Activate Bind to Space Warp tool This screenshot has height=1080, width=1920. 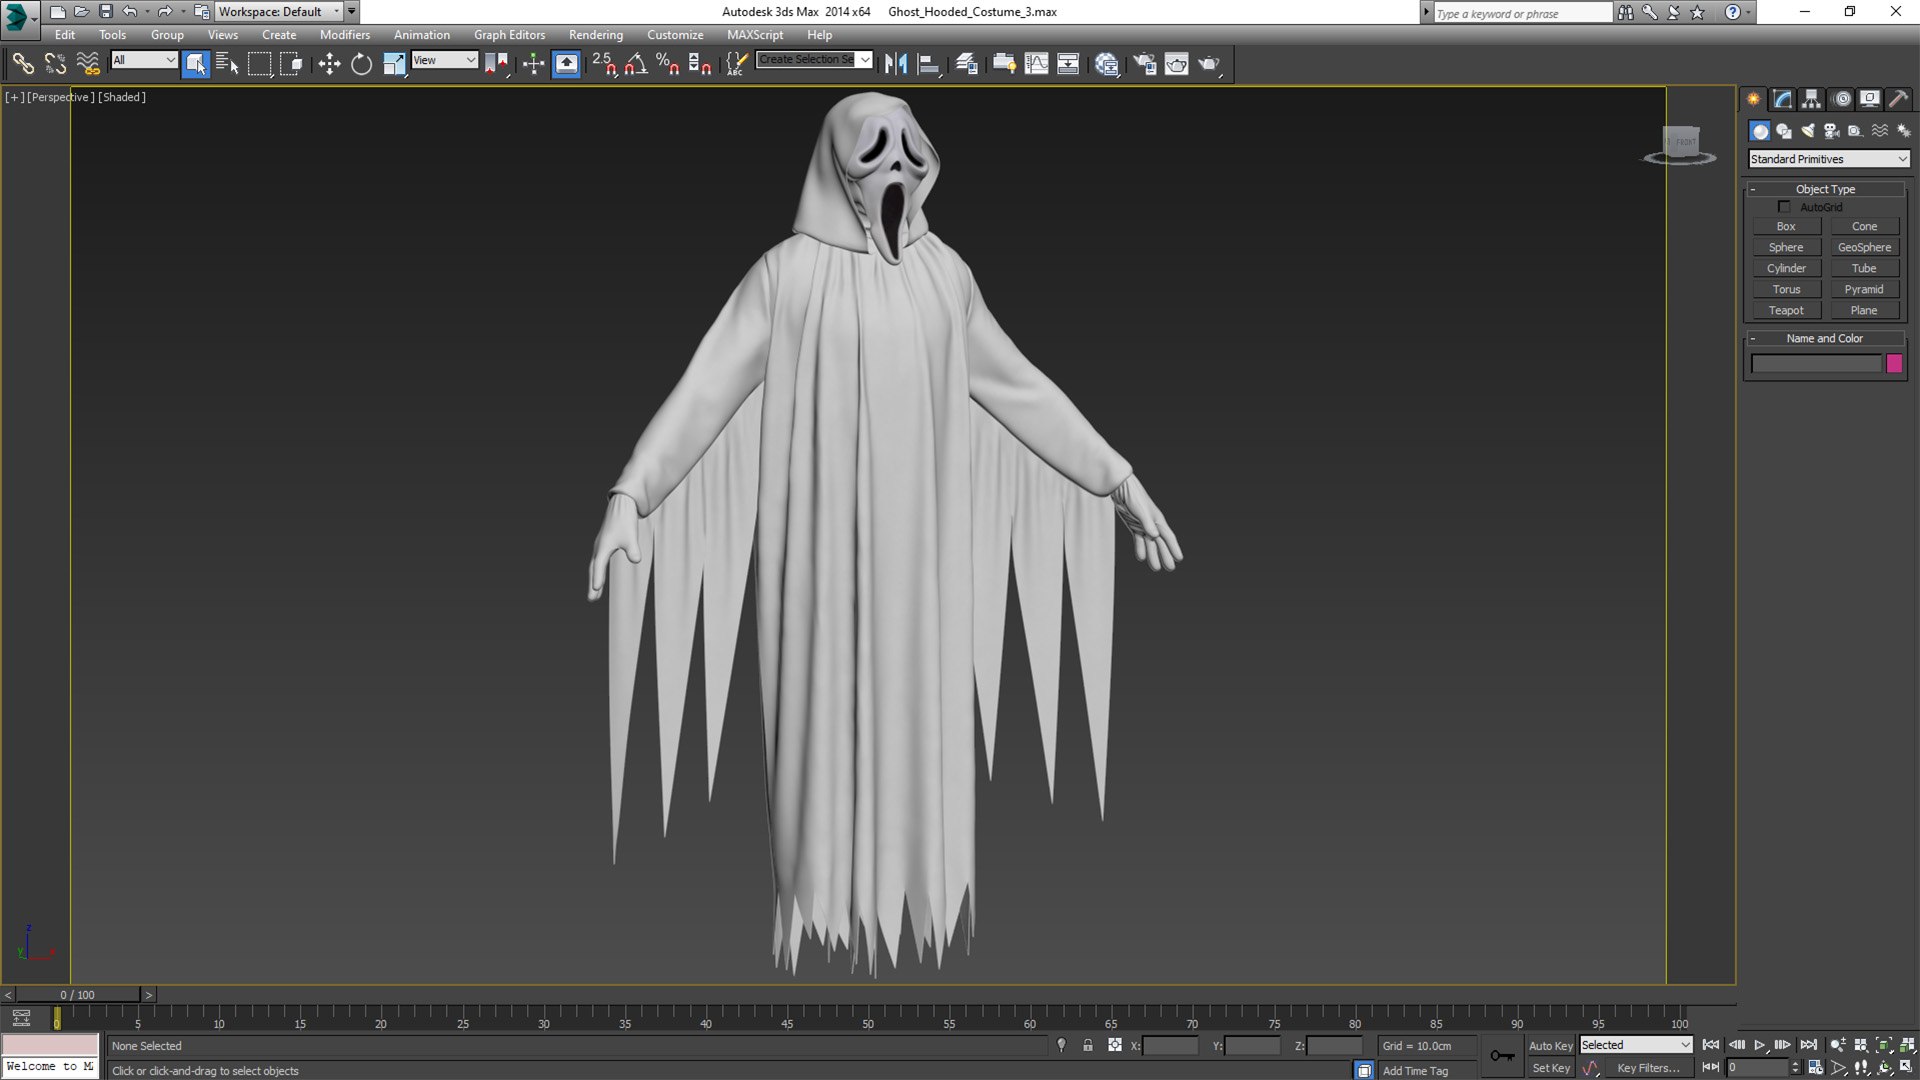[x=88, y=64]
